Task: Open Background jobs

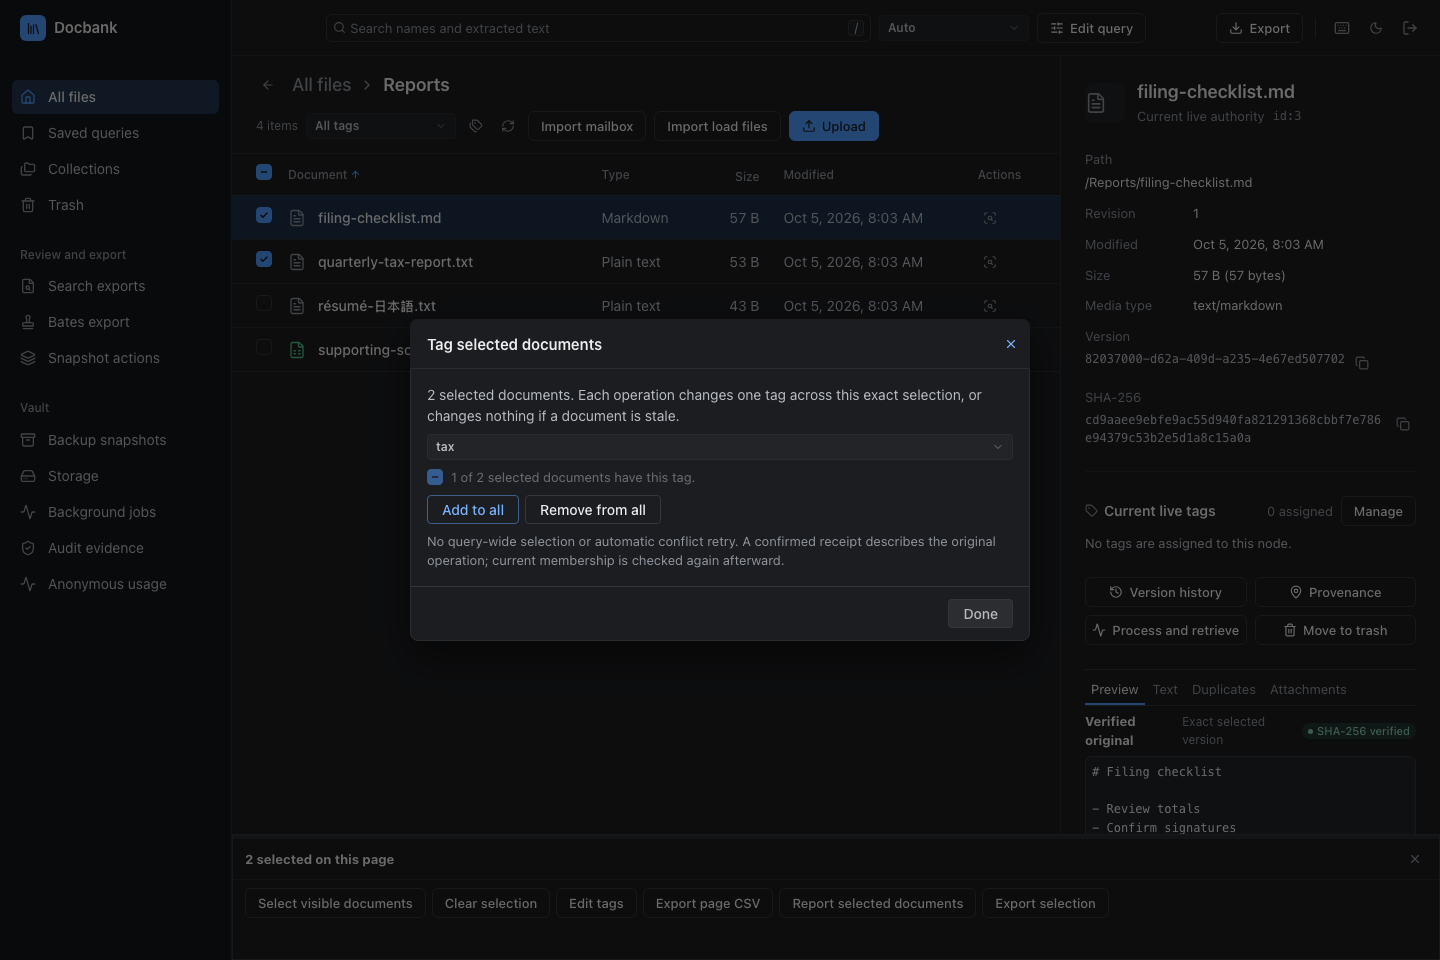Action: coord(115,512)
